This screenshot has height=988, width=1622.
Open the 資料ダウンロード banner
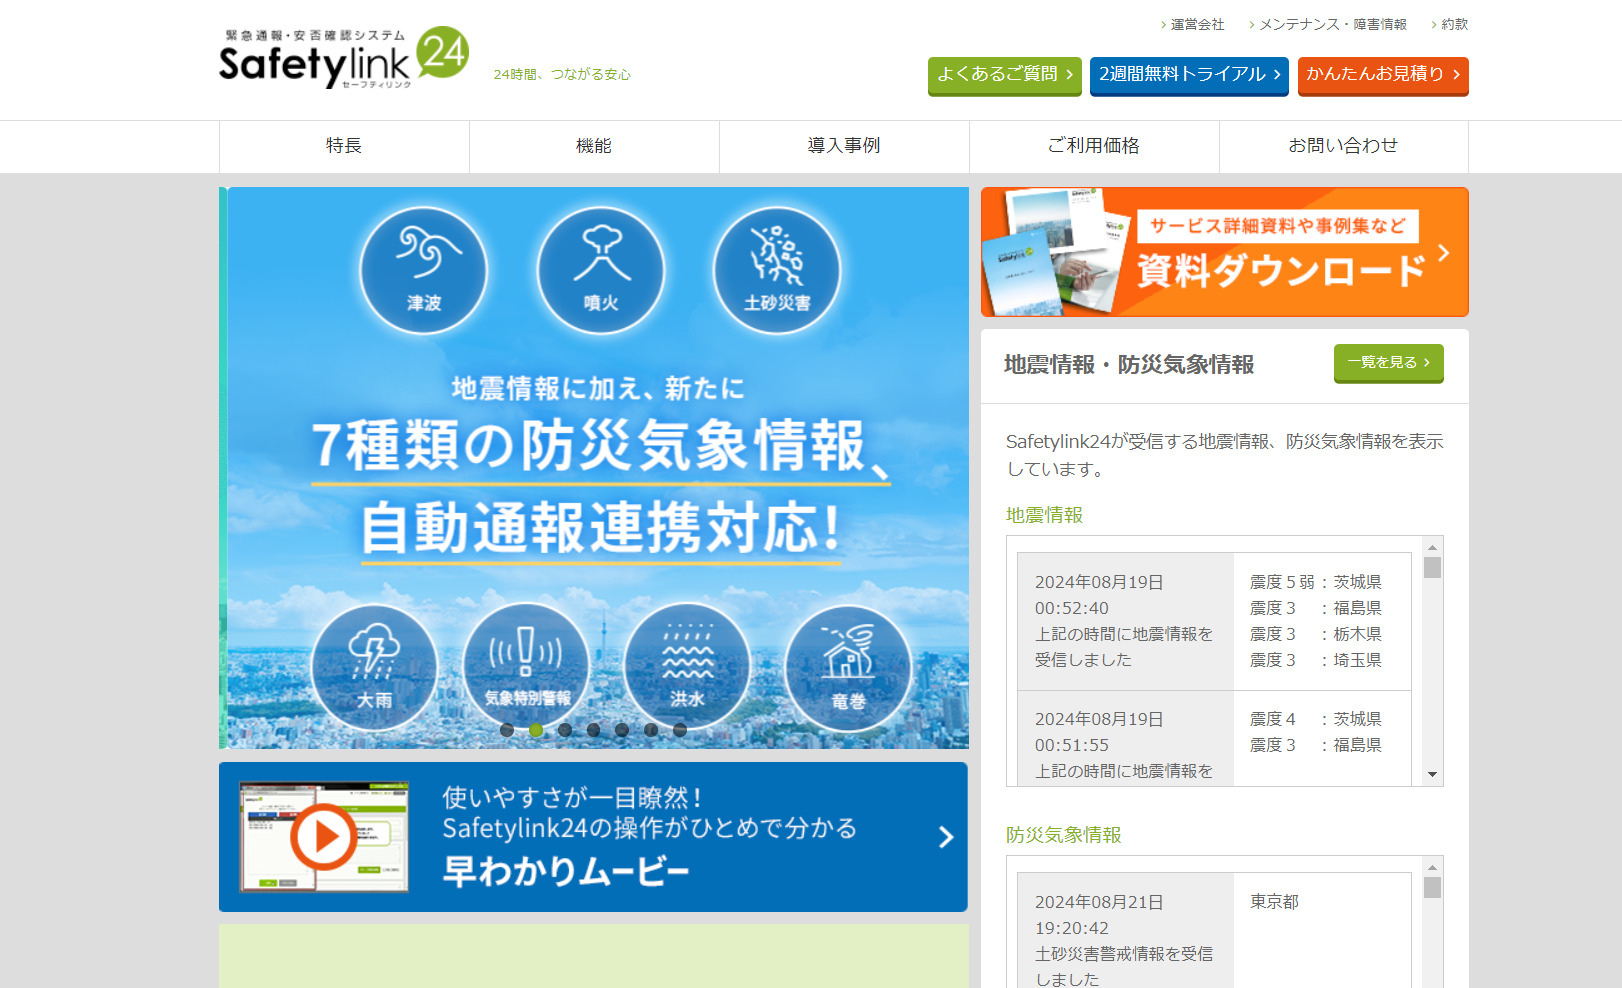coord(1225,252)
